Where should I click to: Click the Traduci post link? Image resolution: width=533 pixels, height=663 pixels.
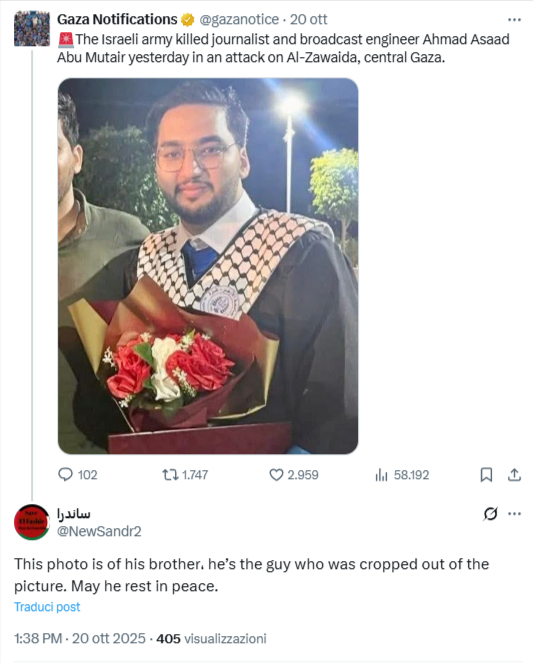pyautogui.click(x=47, y=607)
